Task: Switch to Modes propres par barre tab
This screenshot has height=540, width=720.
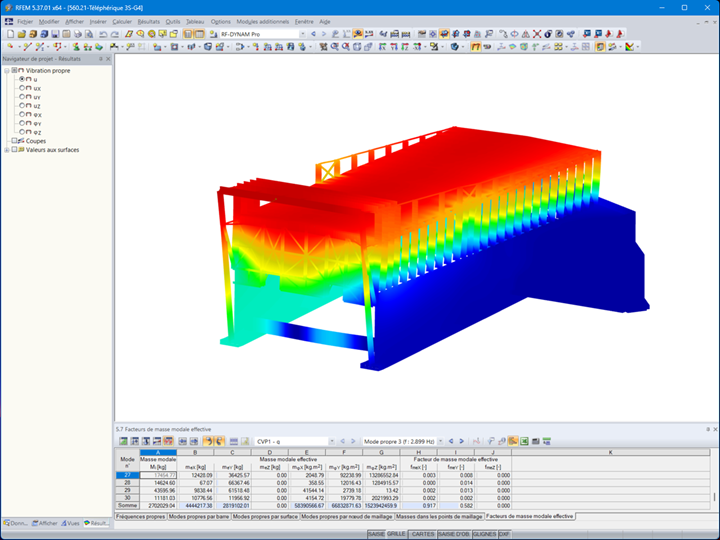Action: click(x=199, y=517)
